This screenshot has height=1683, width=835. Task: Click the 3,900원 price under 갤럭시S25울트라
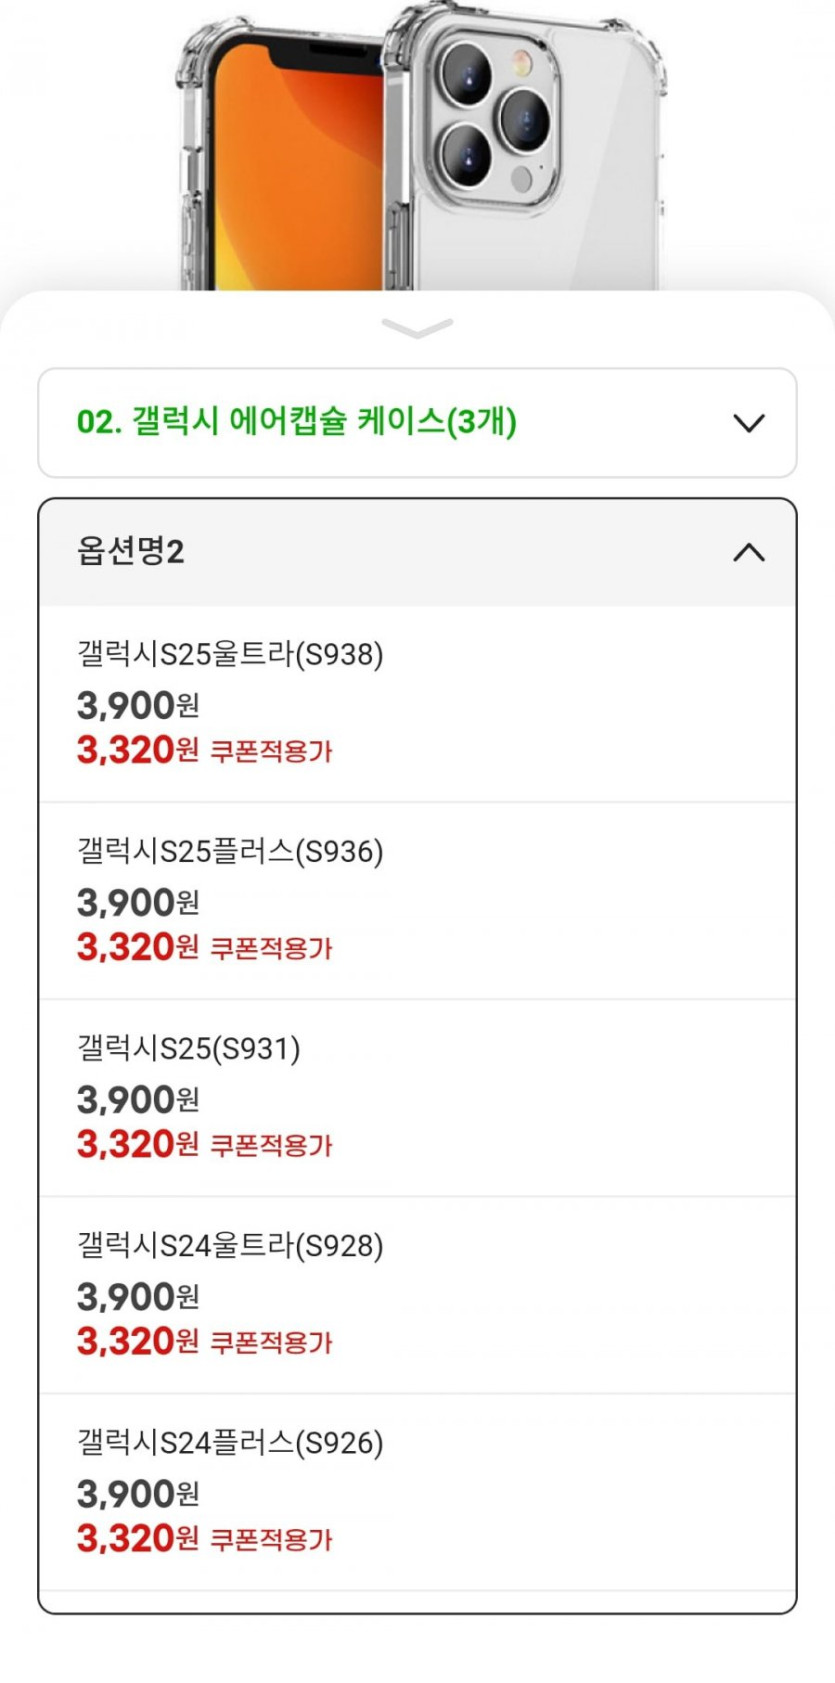click(x=138, y=706)
